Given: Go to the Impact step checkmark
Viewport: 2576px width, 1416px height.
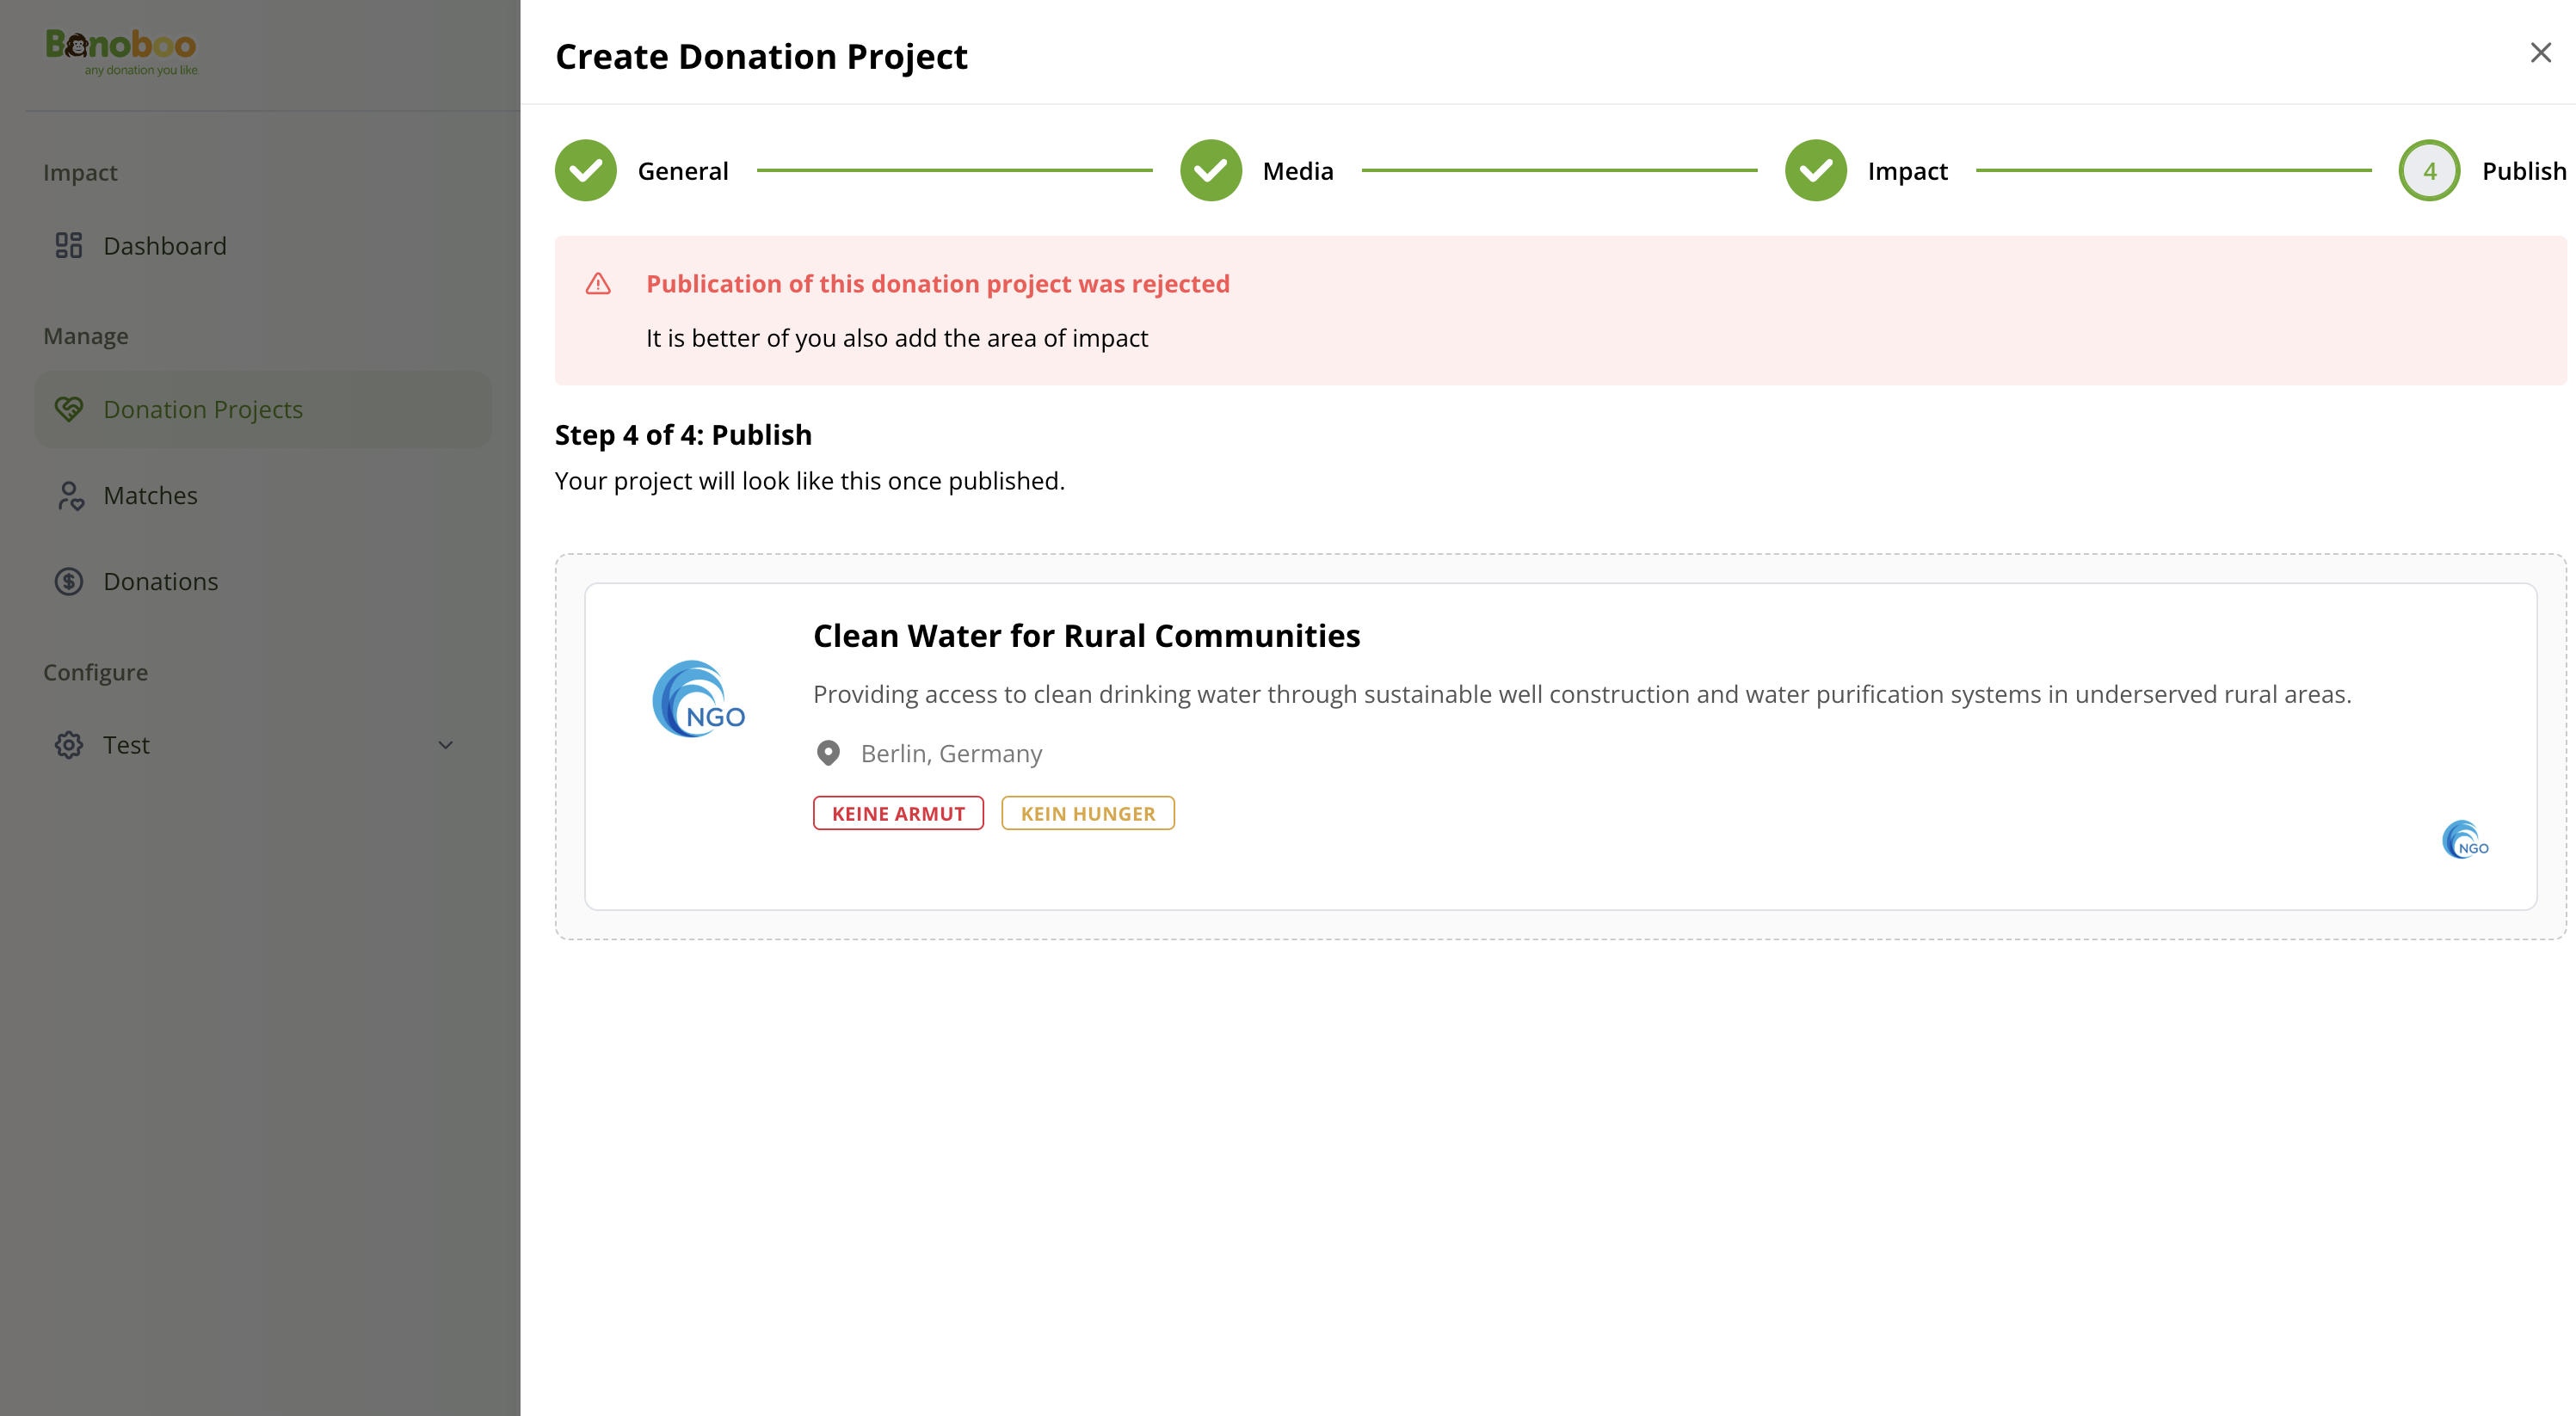Looking at the screenshot, I should [x=1816, y=171].
